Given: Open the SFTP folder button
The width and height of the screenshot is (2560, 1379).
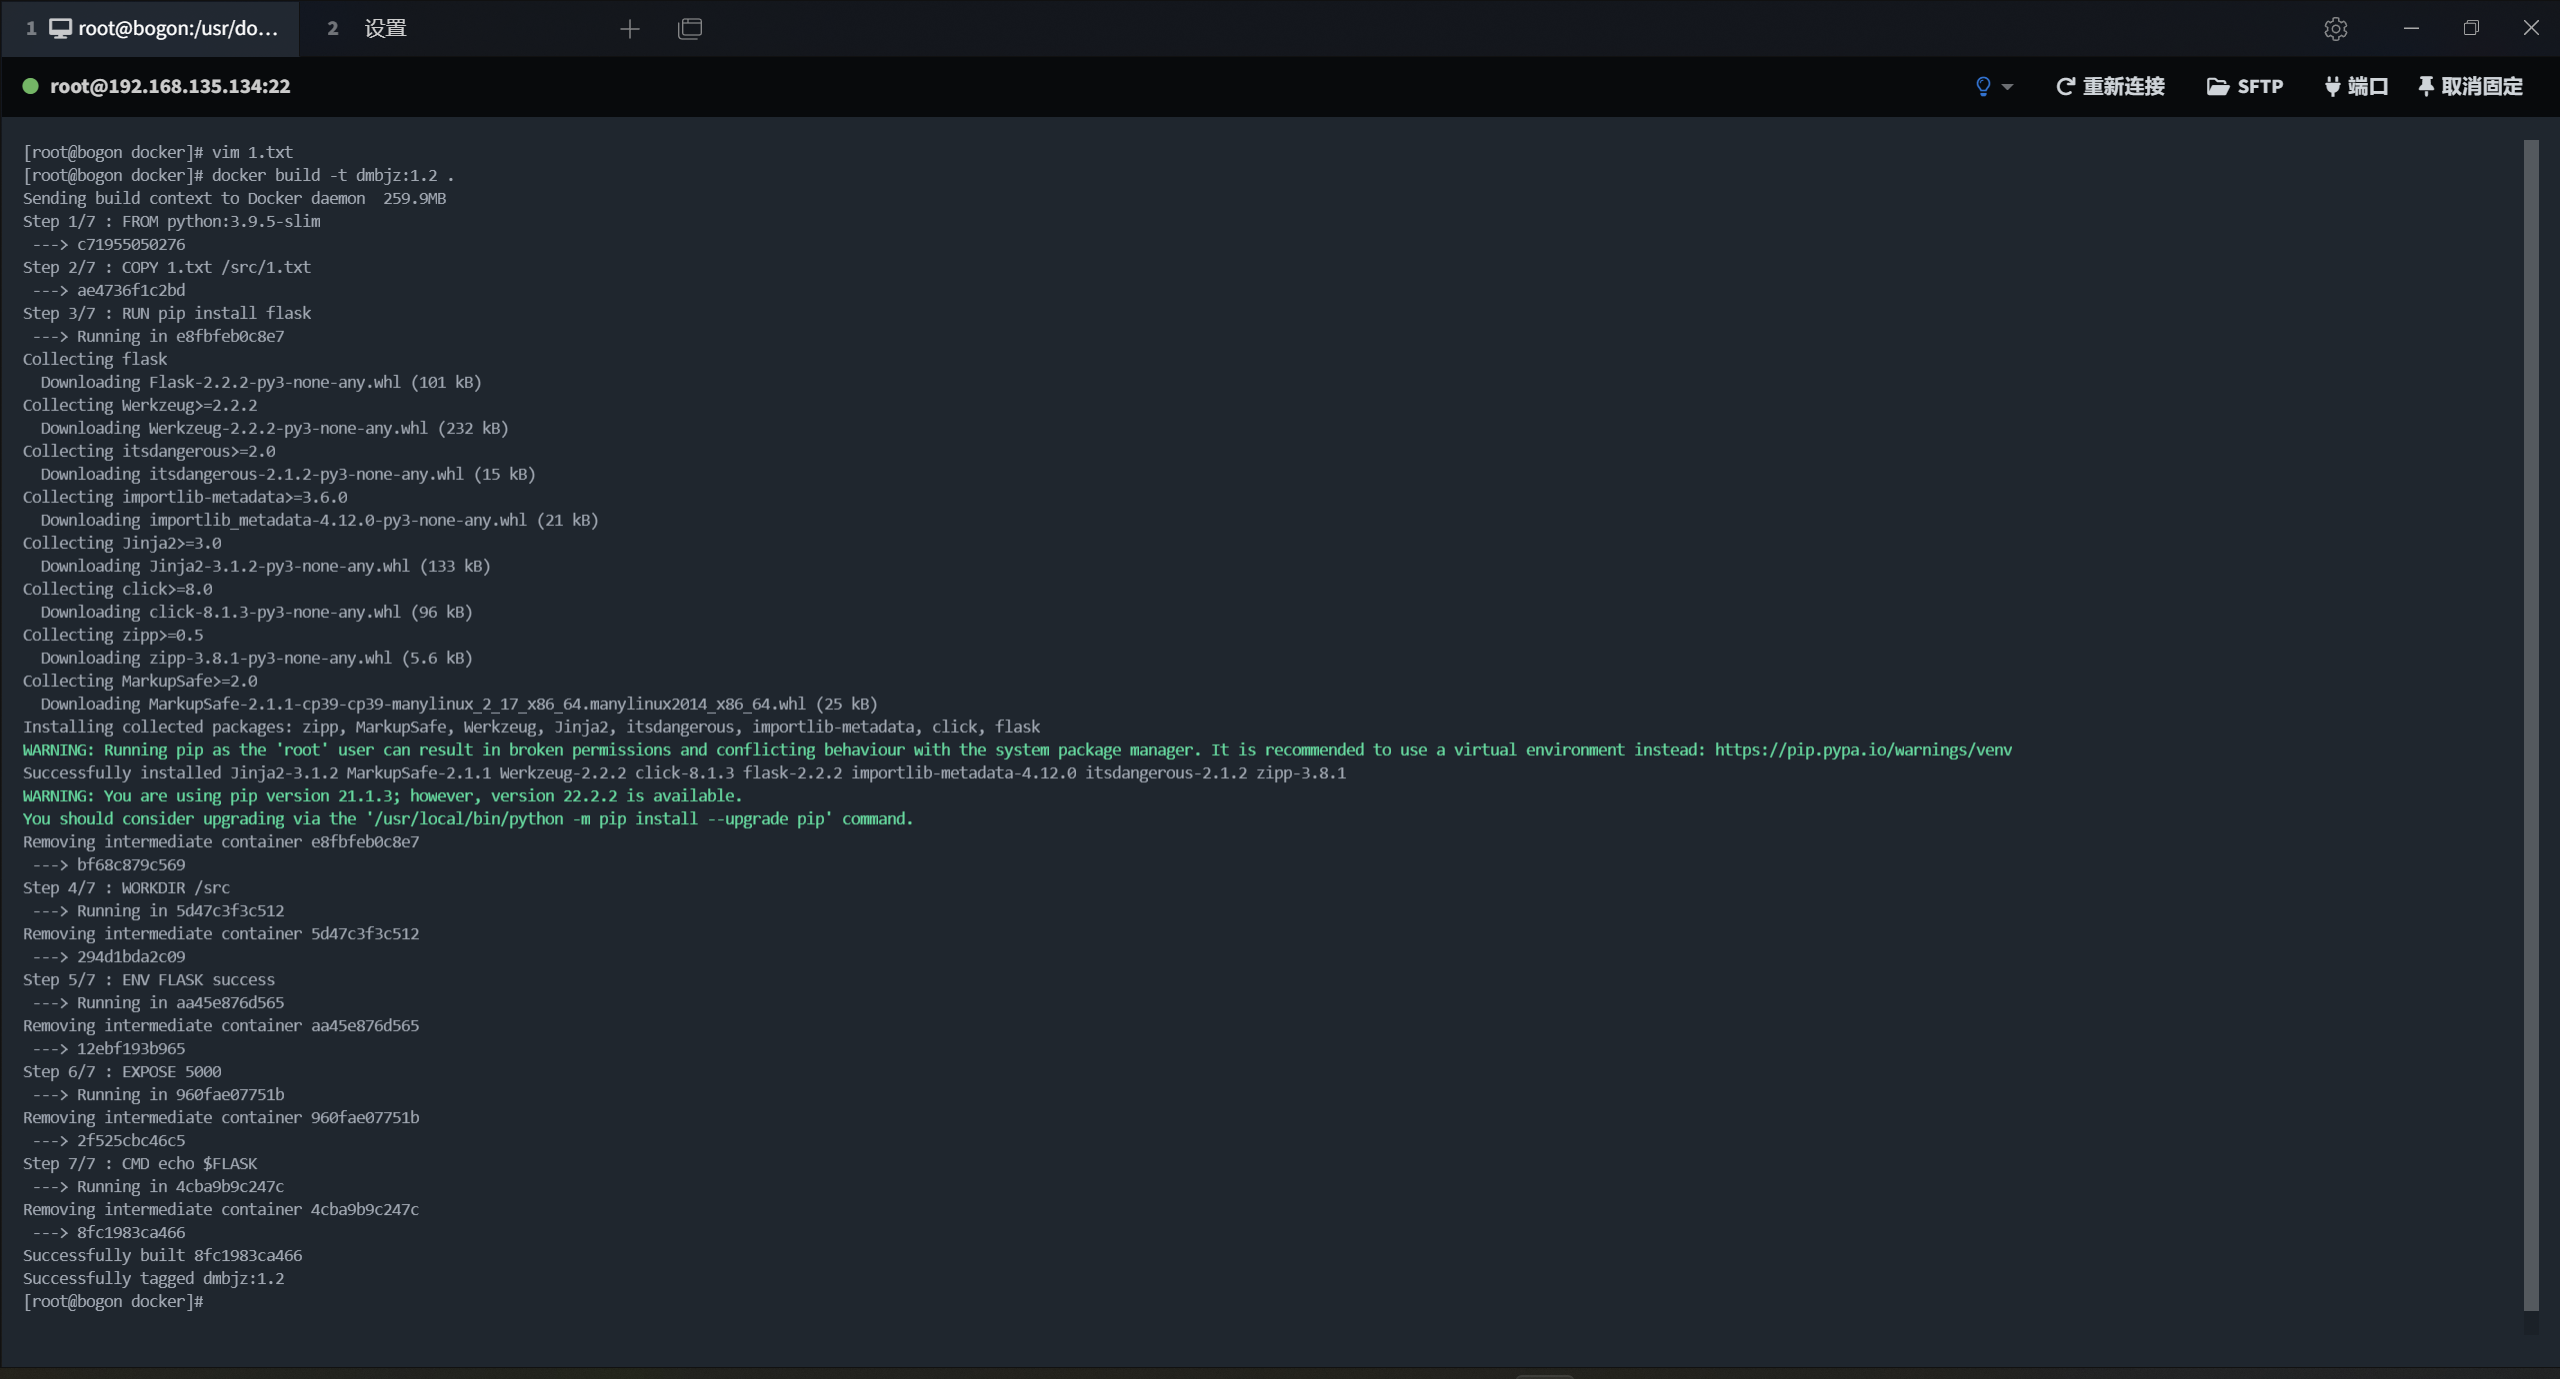Looking at the screenshot, I should click(2244, 86).
